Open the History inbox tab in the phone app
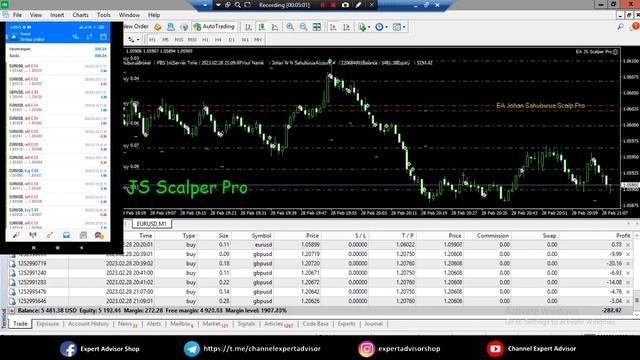The image size is (640, 360). point(66,235)
